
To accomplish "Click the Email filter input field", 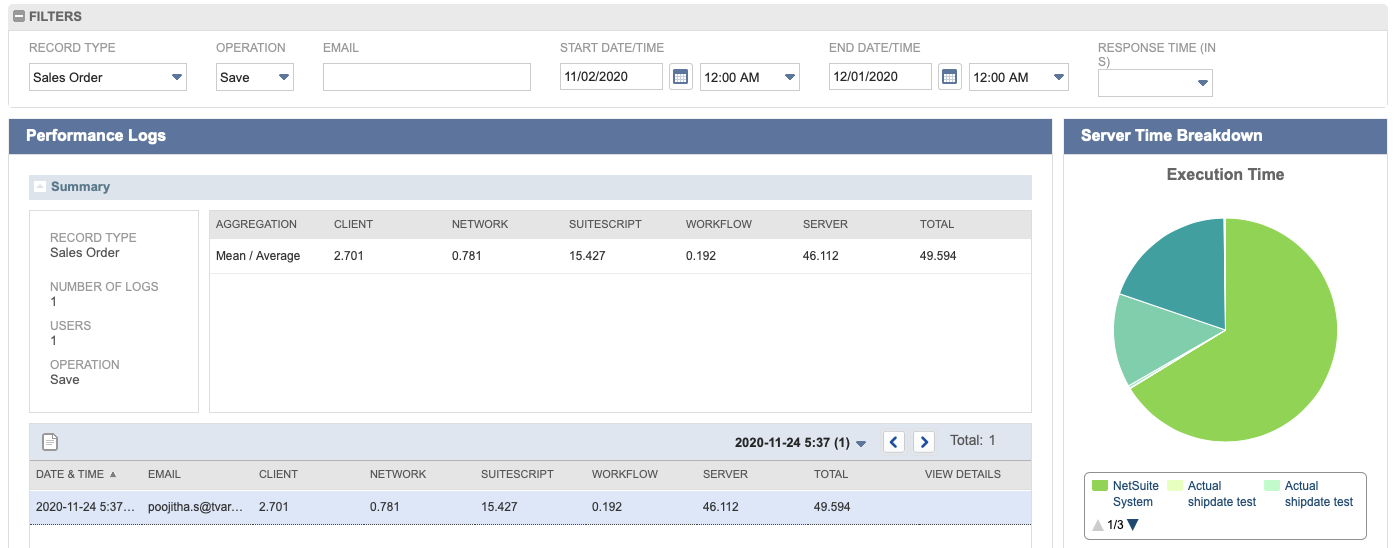I will click(427, 77).
